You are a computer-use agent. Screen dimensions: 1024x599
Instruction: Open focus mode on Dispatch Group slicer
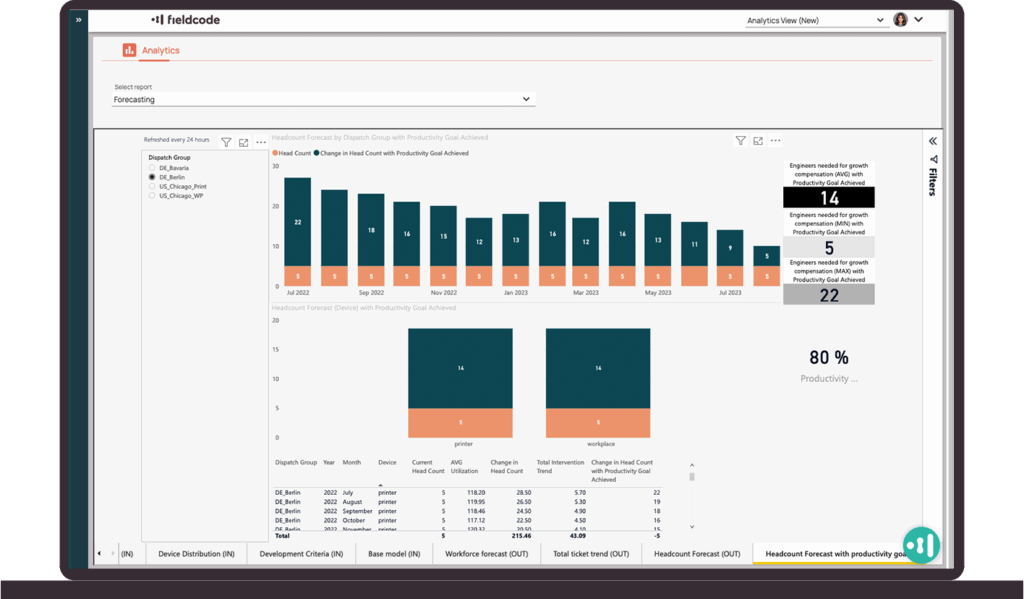tap(243, 142)
